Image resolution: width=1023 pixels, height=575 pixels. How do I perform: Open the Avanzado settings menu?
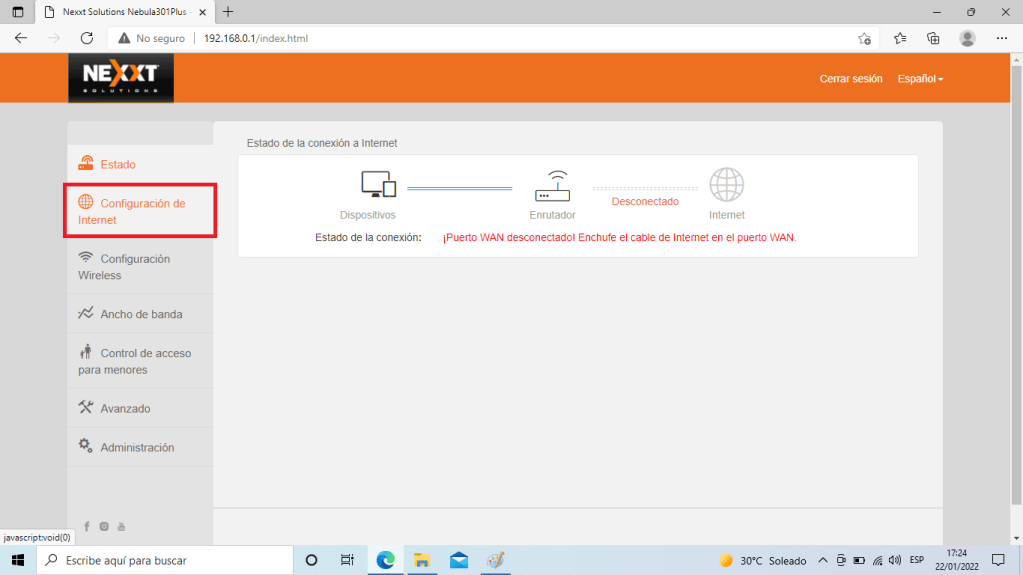tap(125, 408)
